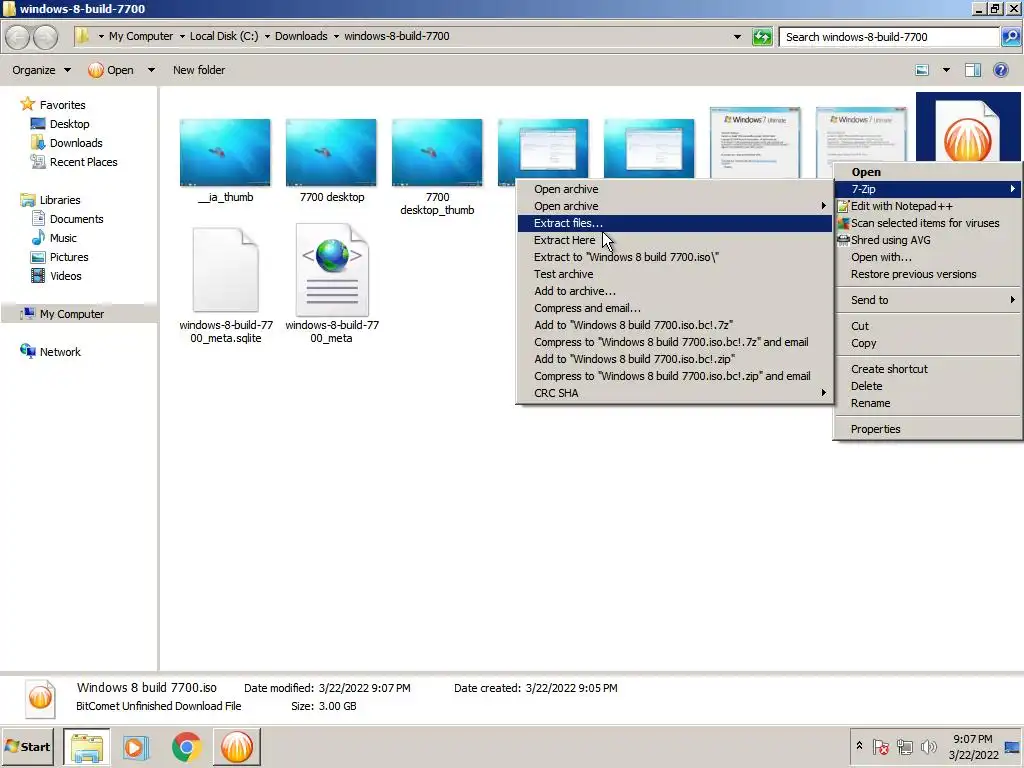The height and width of the screenshot is (768, 1024).
Task: Switch to BitComet in the taskbar
Action: (236, 746)
